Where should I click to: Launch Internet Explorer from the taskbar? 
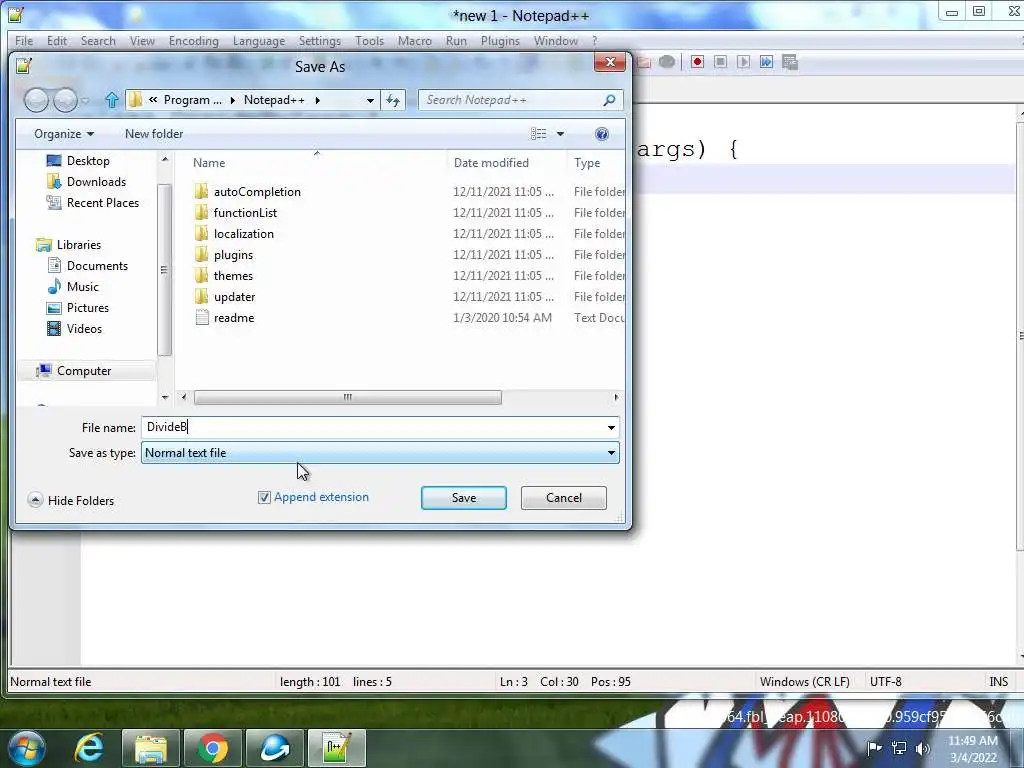tap(89, 748)
